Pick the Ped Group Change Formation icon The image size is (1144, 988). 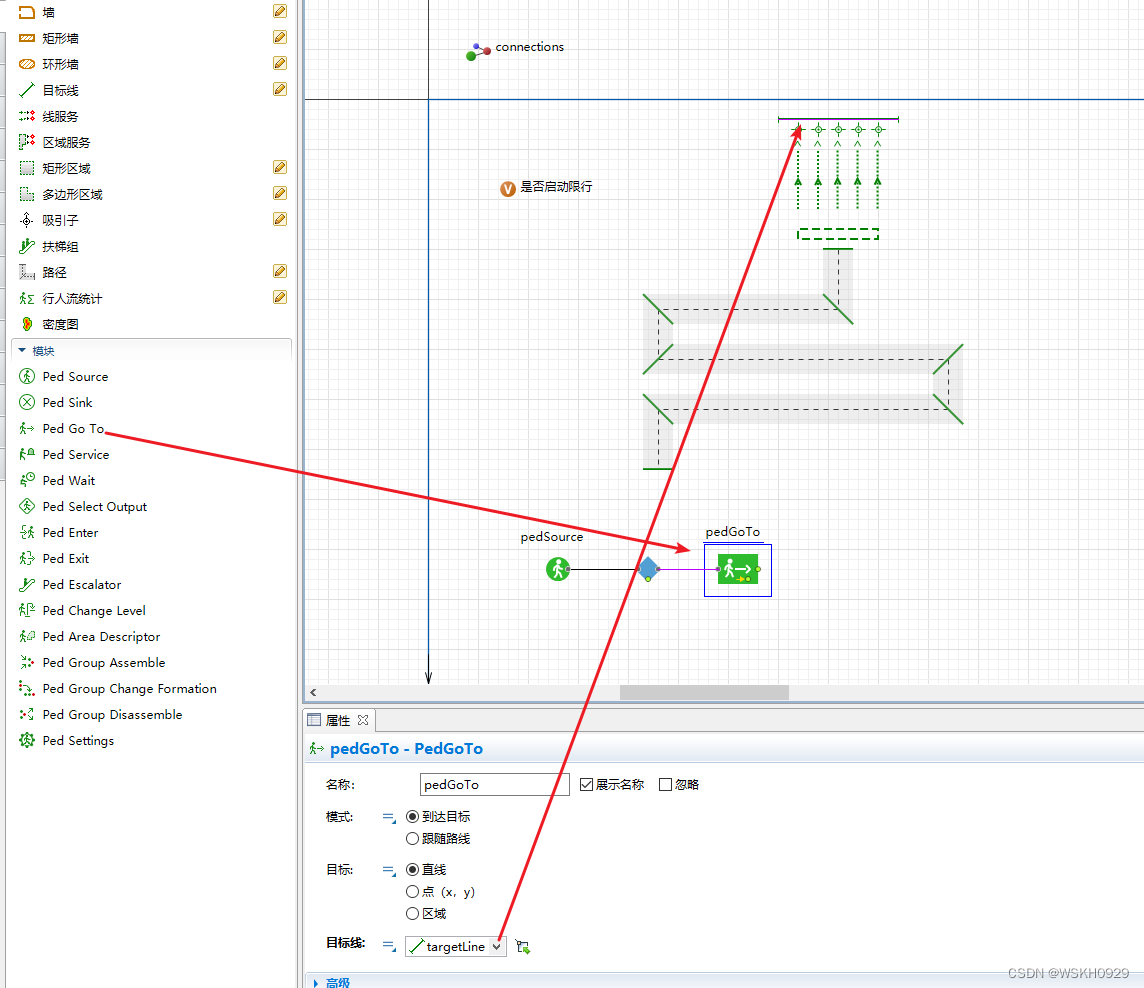tap(27, 688)
